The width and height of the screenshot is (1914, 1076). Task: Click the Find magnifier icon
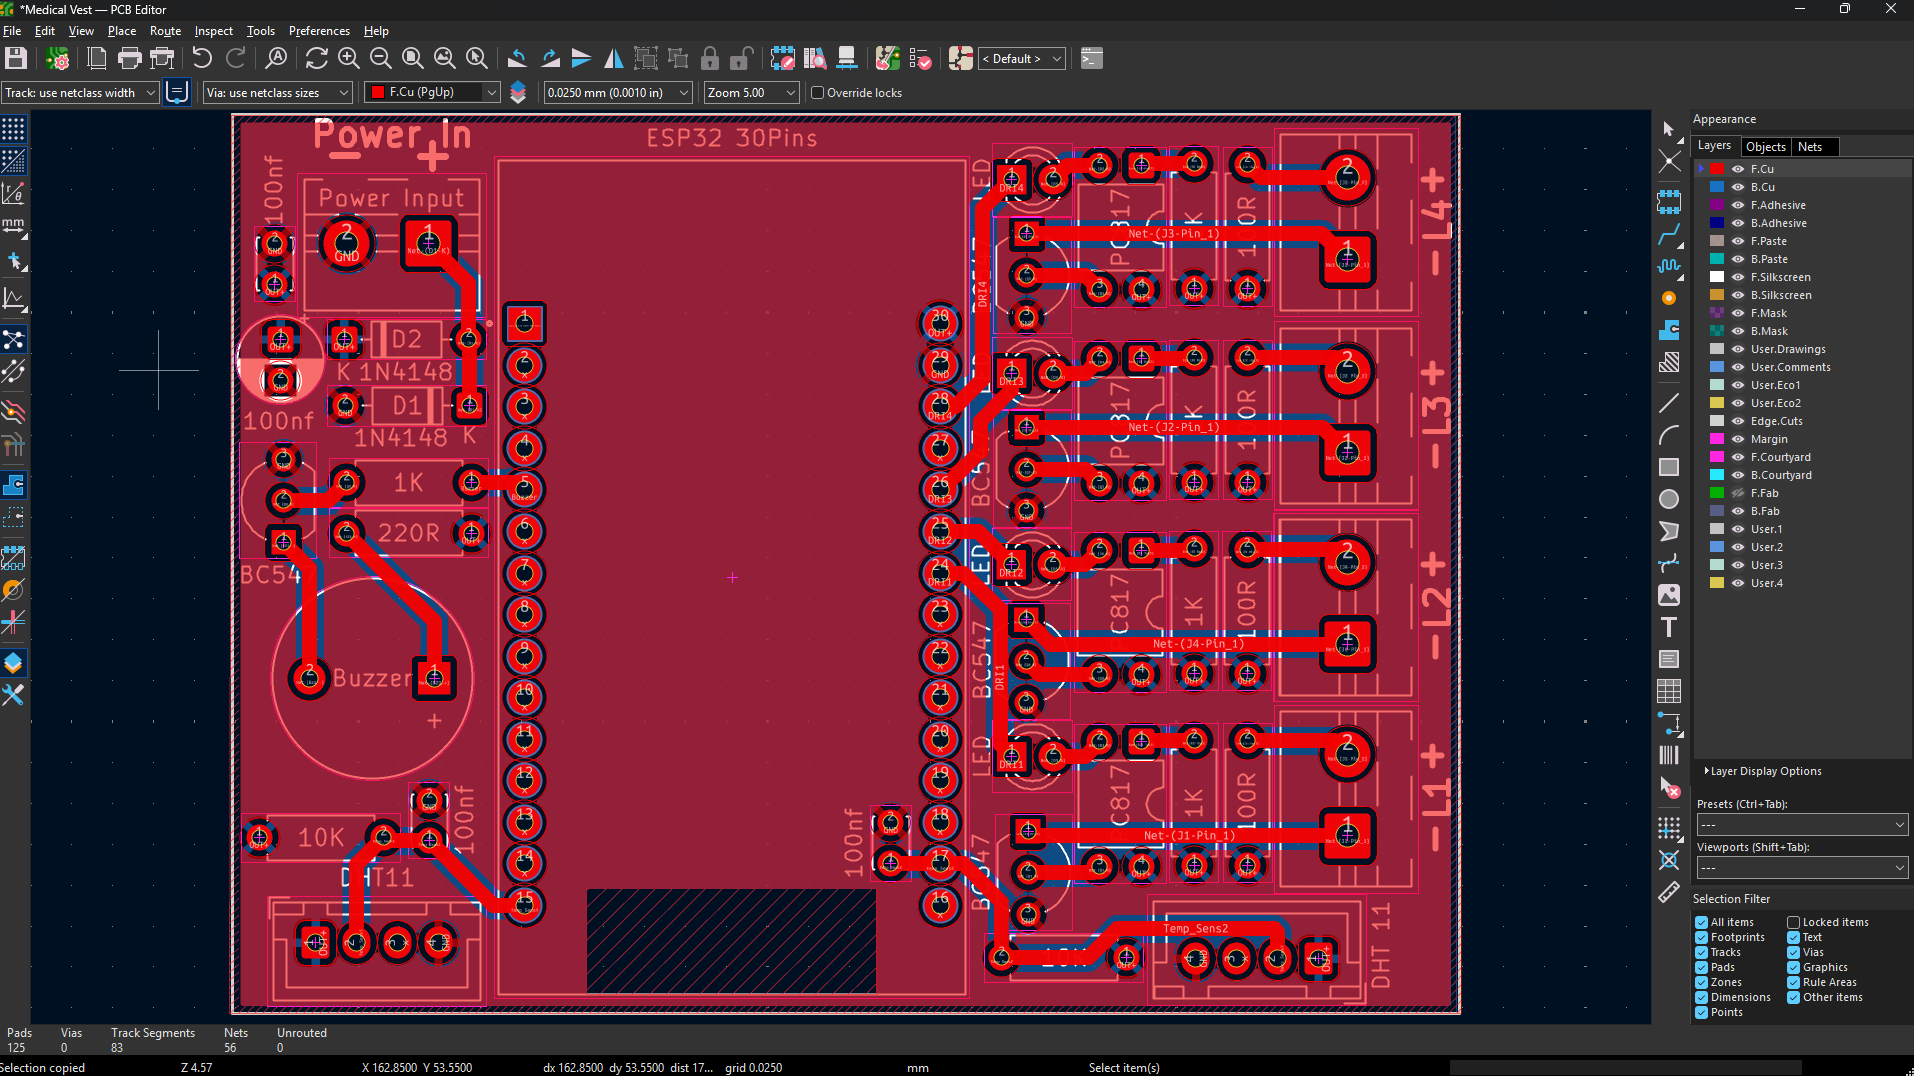(276, 59)
